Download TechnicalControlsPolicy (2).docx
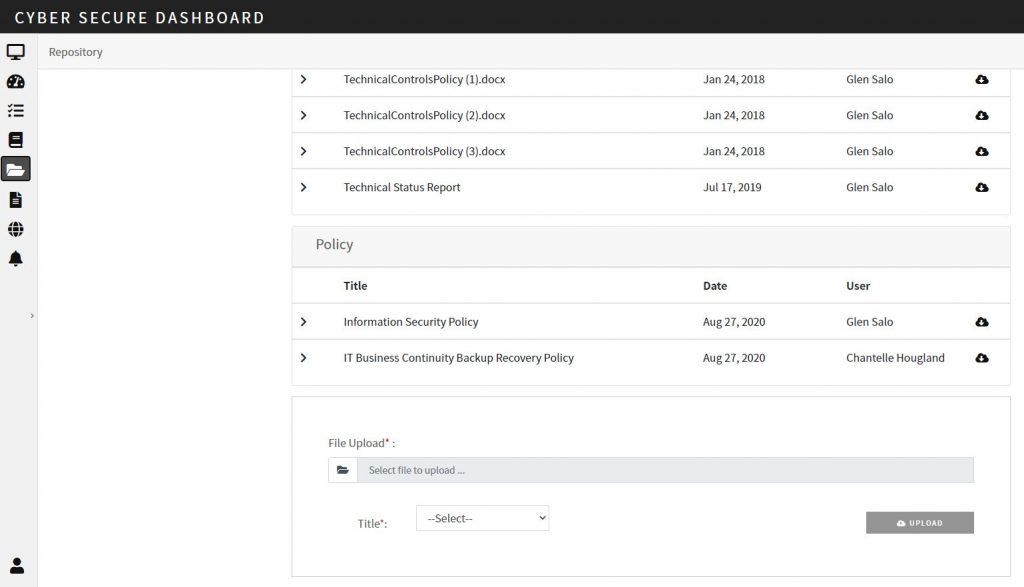1024x587 pixels. pos(982,116)
